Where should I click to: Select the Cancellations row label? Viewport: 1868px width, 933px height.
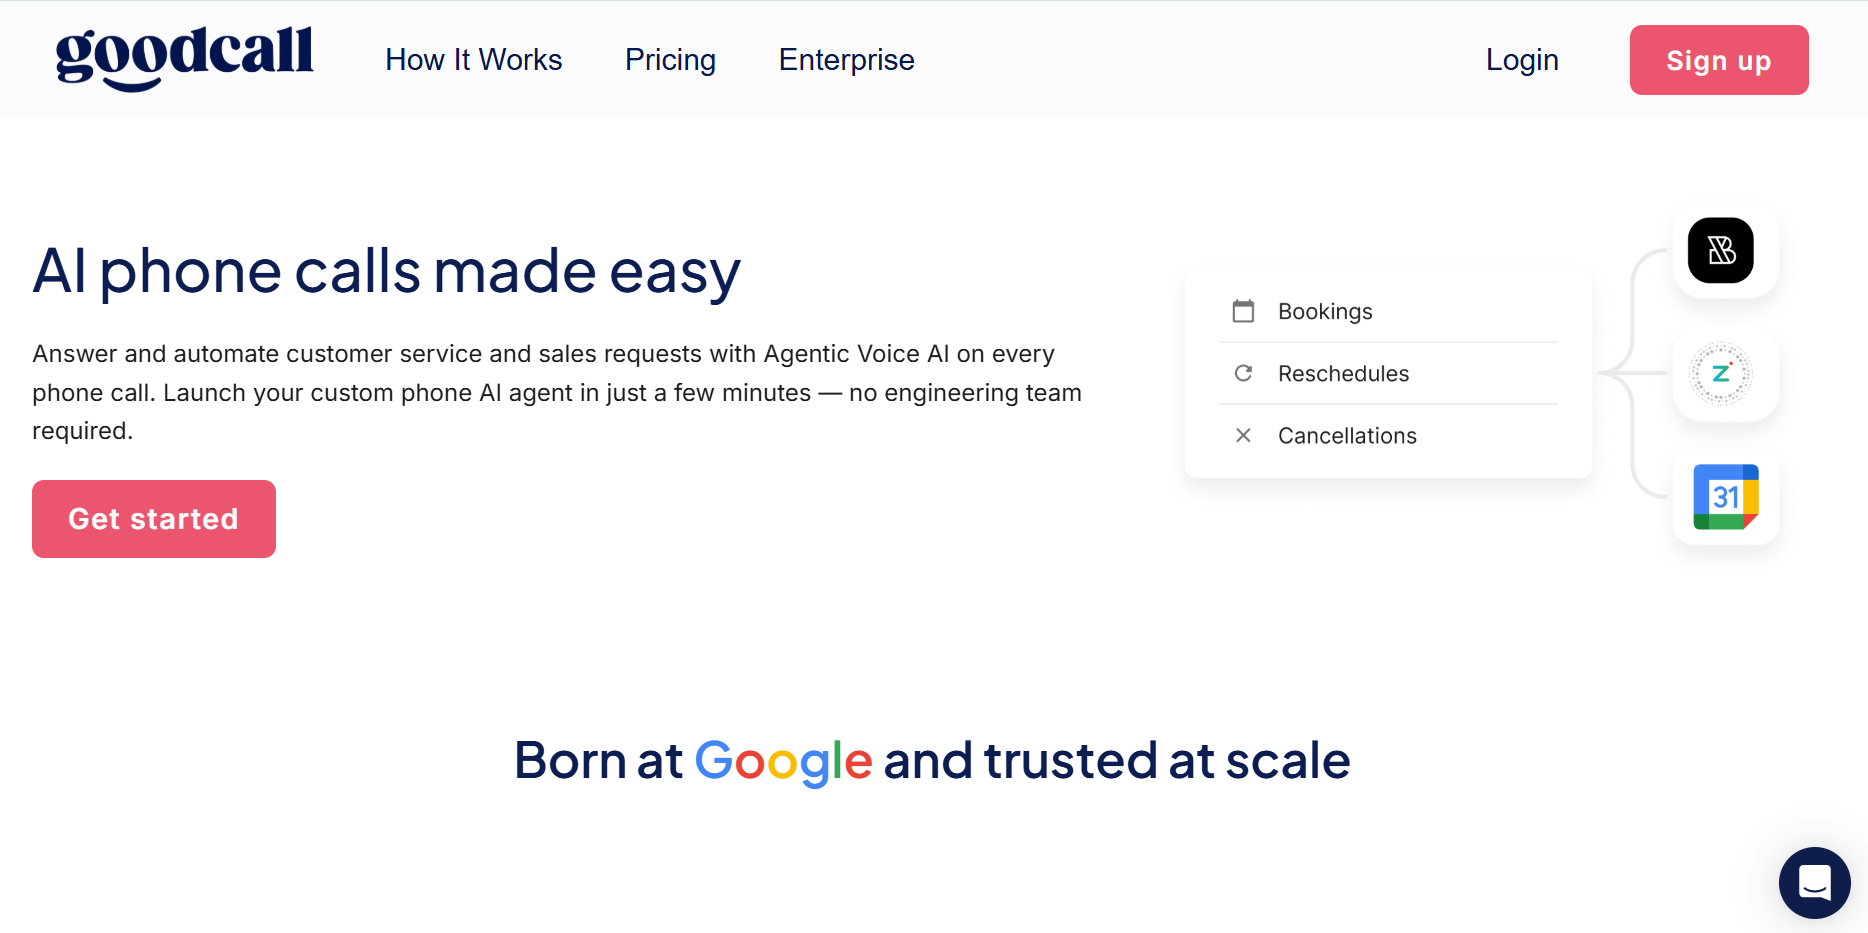(1347, 435)
